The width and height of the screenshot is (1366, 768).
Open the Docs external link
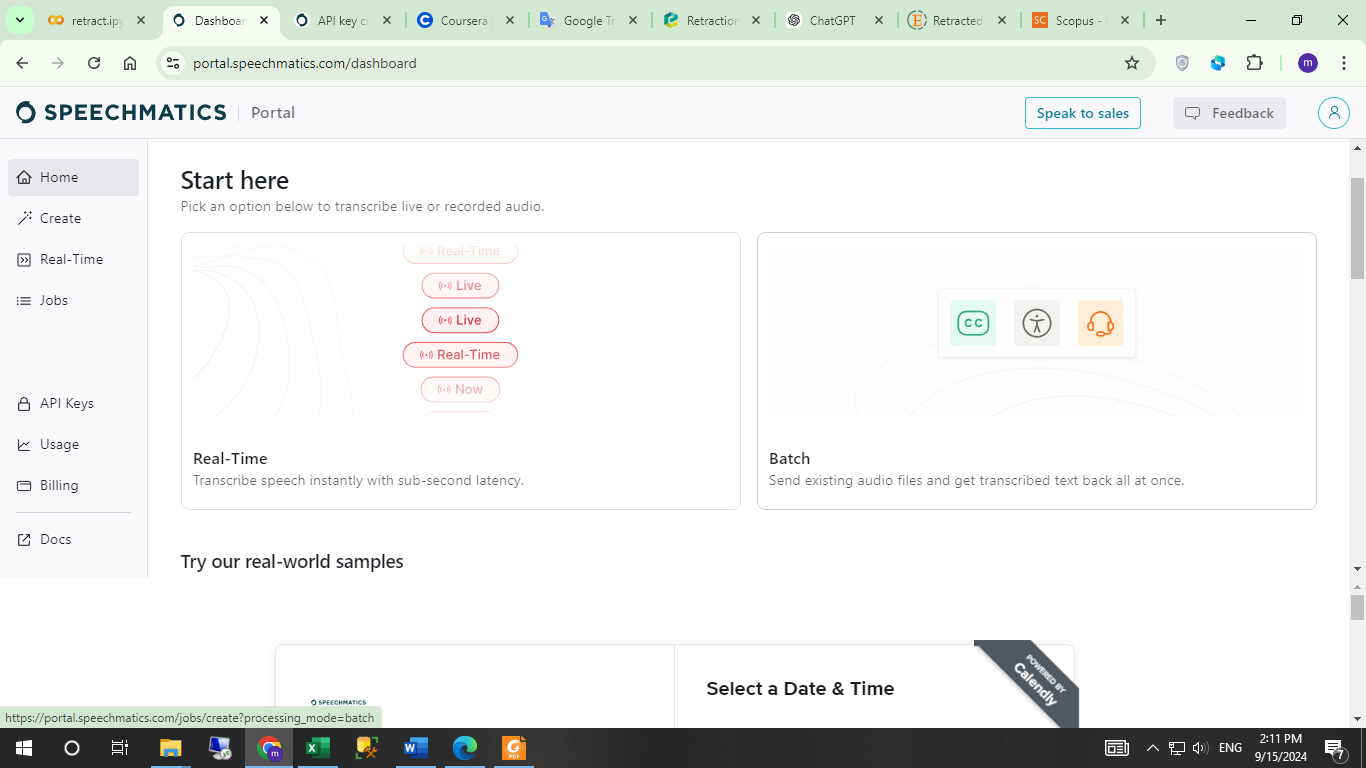(73, 539)
